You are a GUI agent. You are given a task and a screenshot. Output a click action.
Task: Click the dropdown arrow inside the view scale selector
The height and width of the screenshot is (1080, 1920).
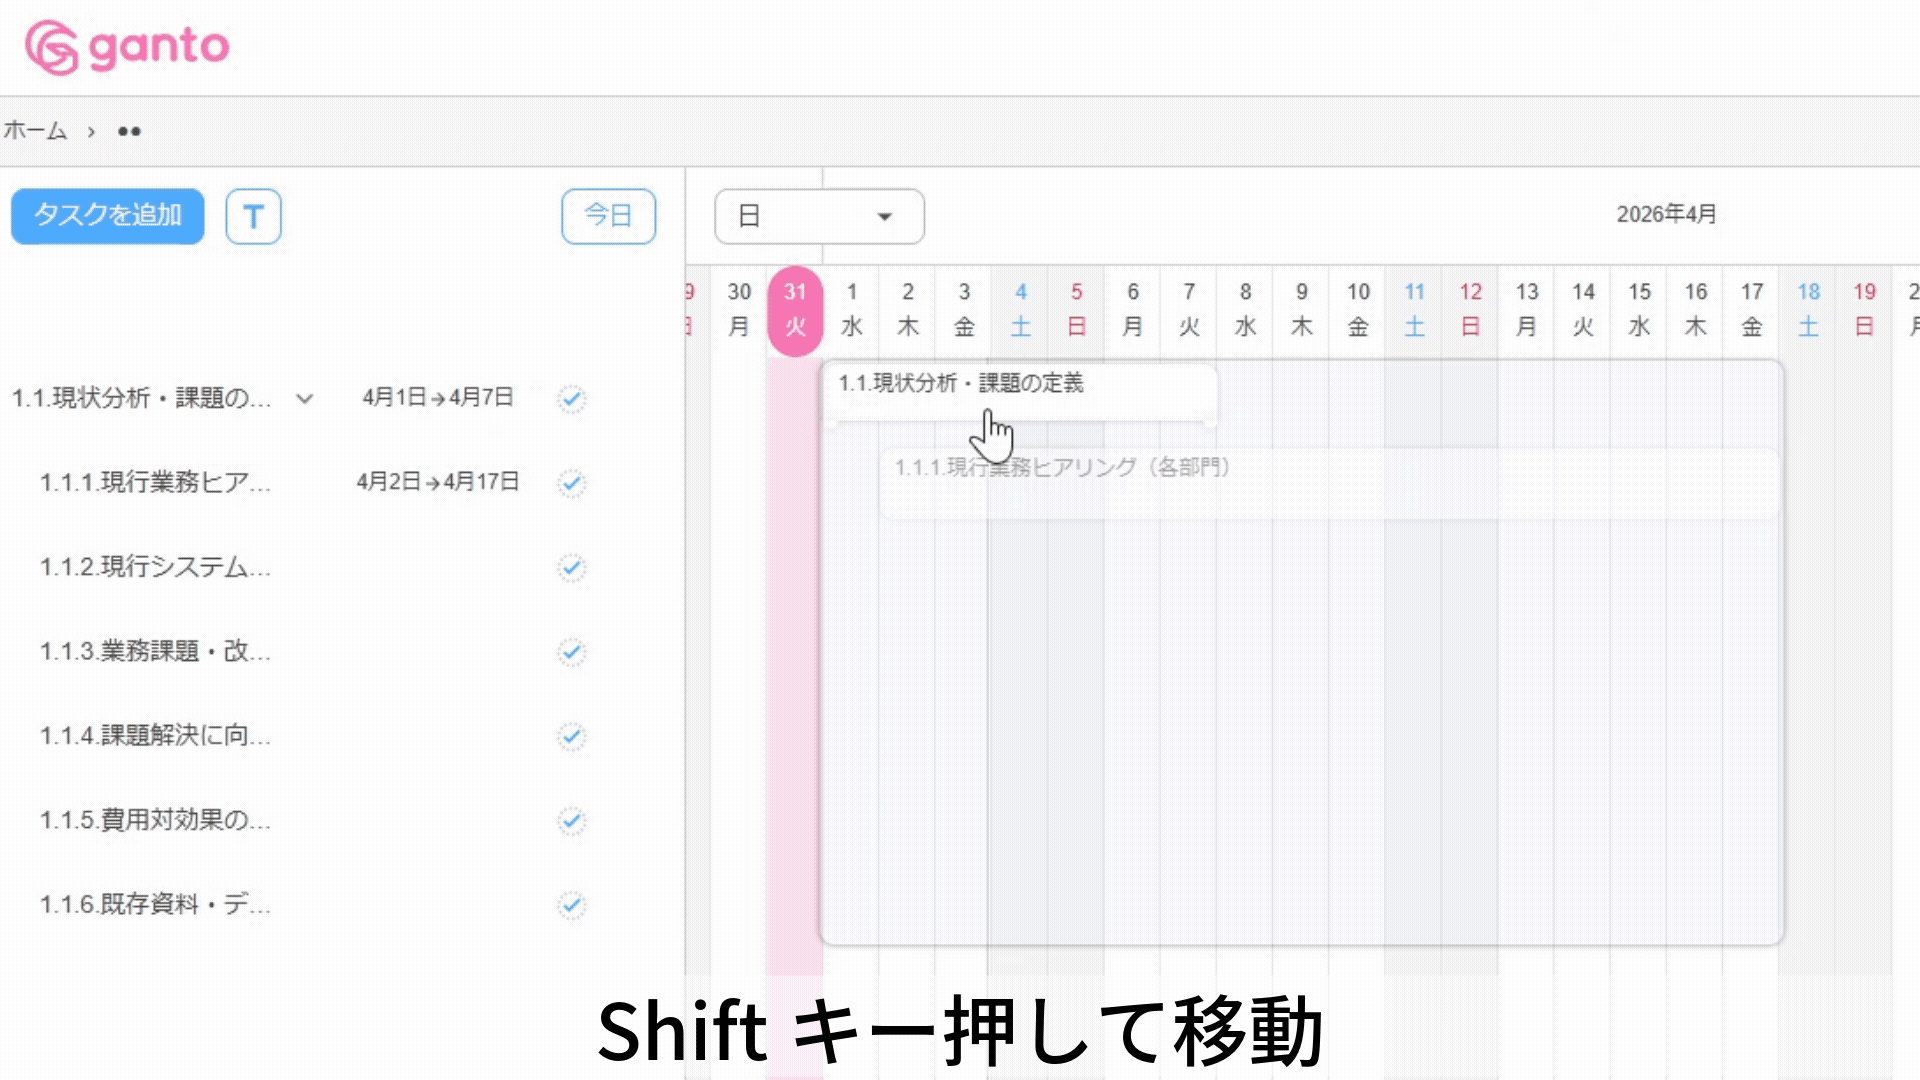pyautogui.click(x=884, y=216)
